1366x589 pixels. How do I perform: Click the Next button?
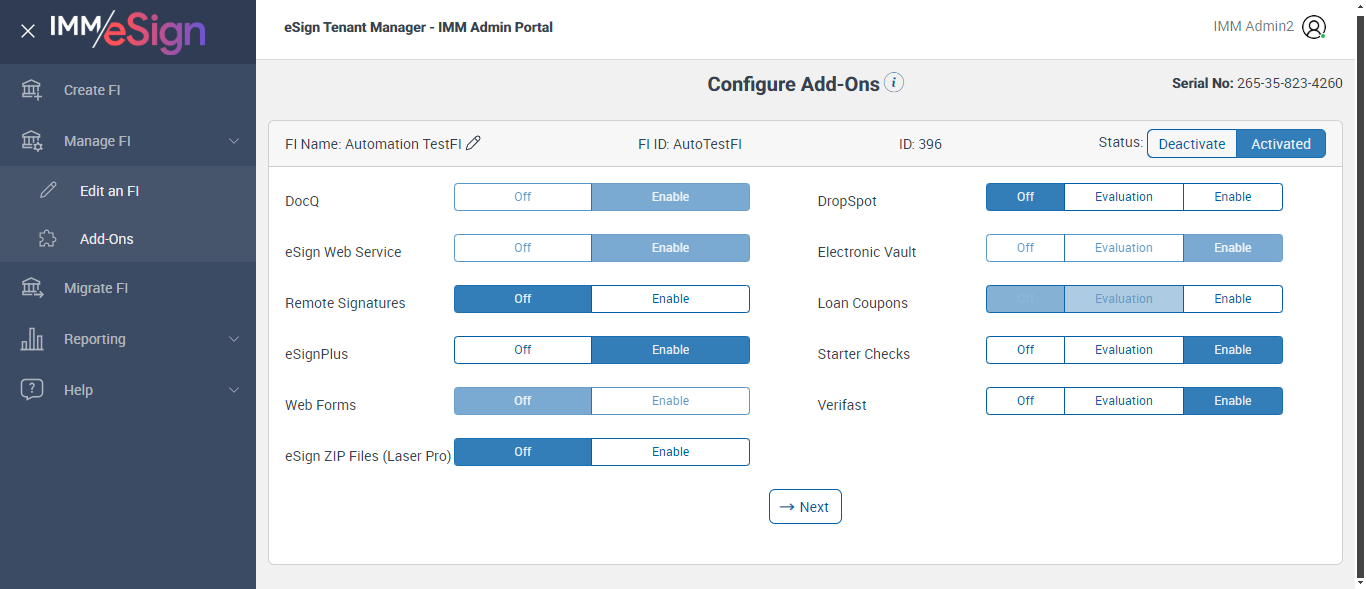point(805,507)
